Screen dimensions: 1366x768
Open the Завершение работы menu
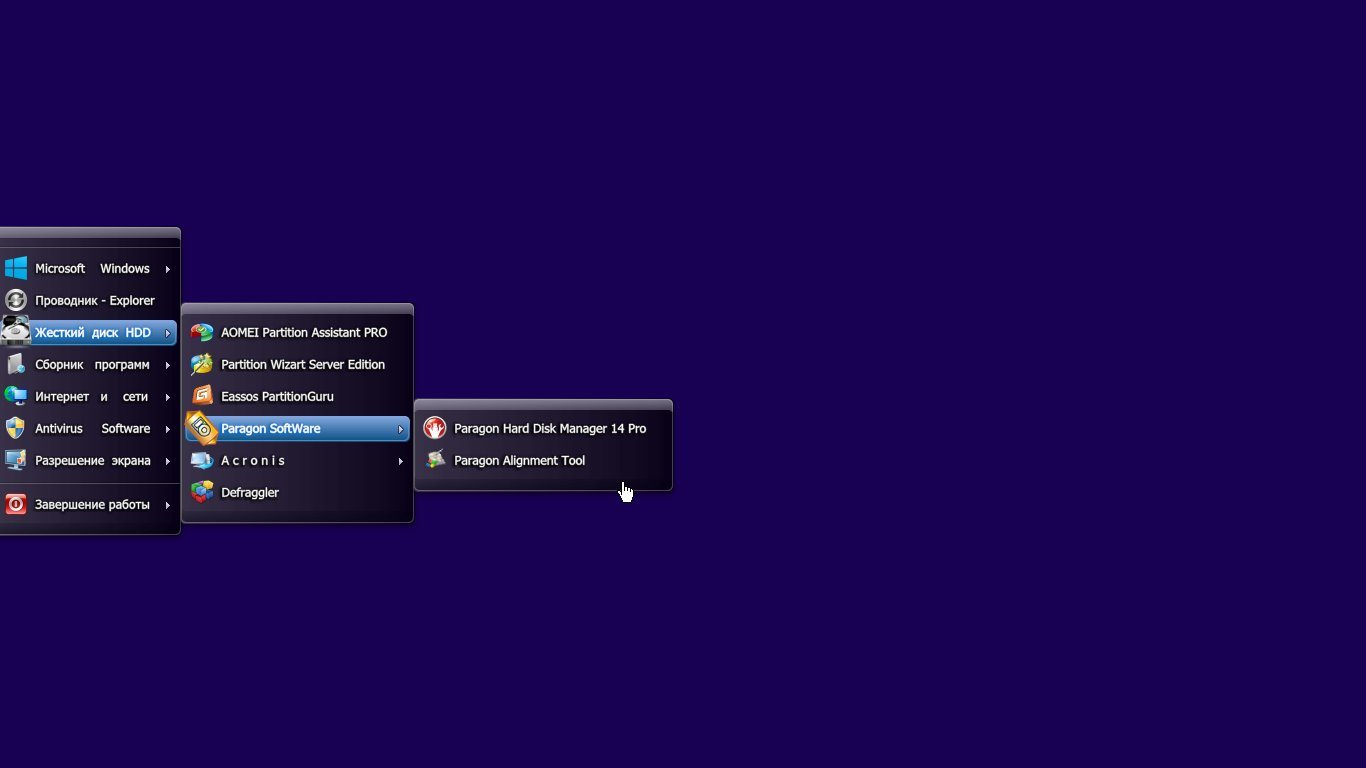pos(89,504)
